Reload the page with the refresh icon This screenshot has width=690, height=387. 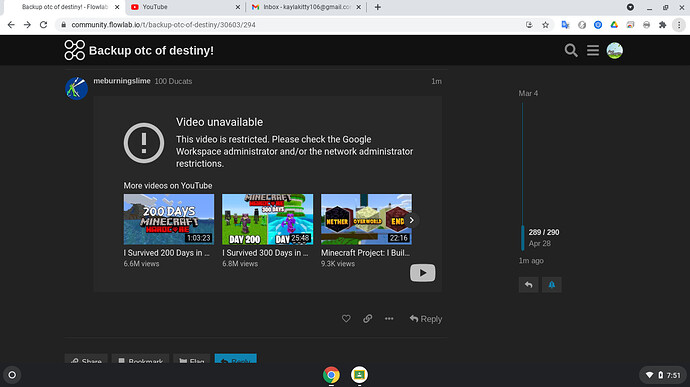43,25
